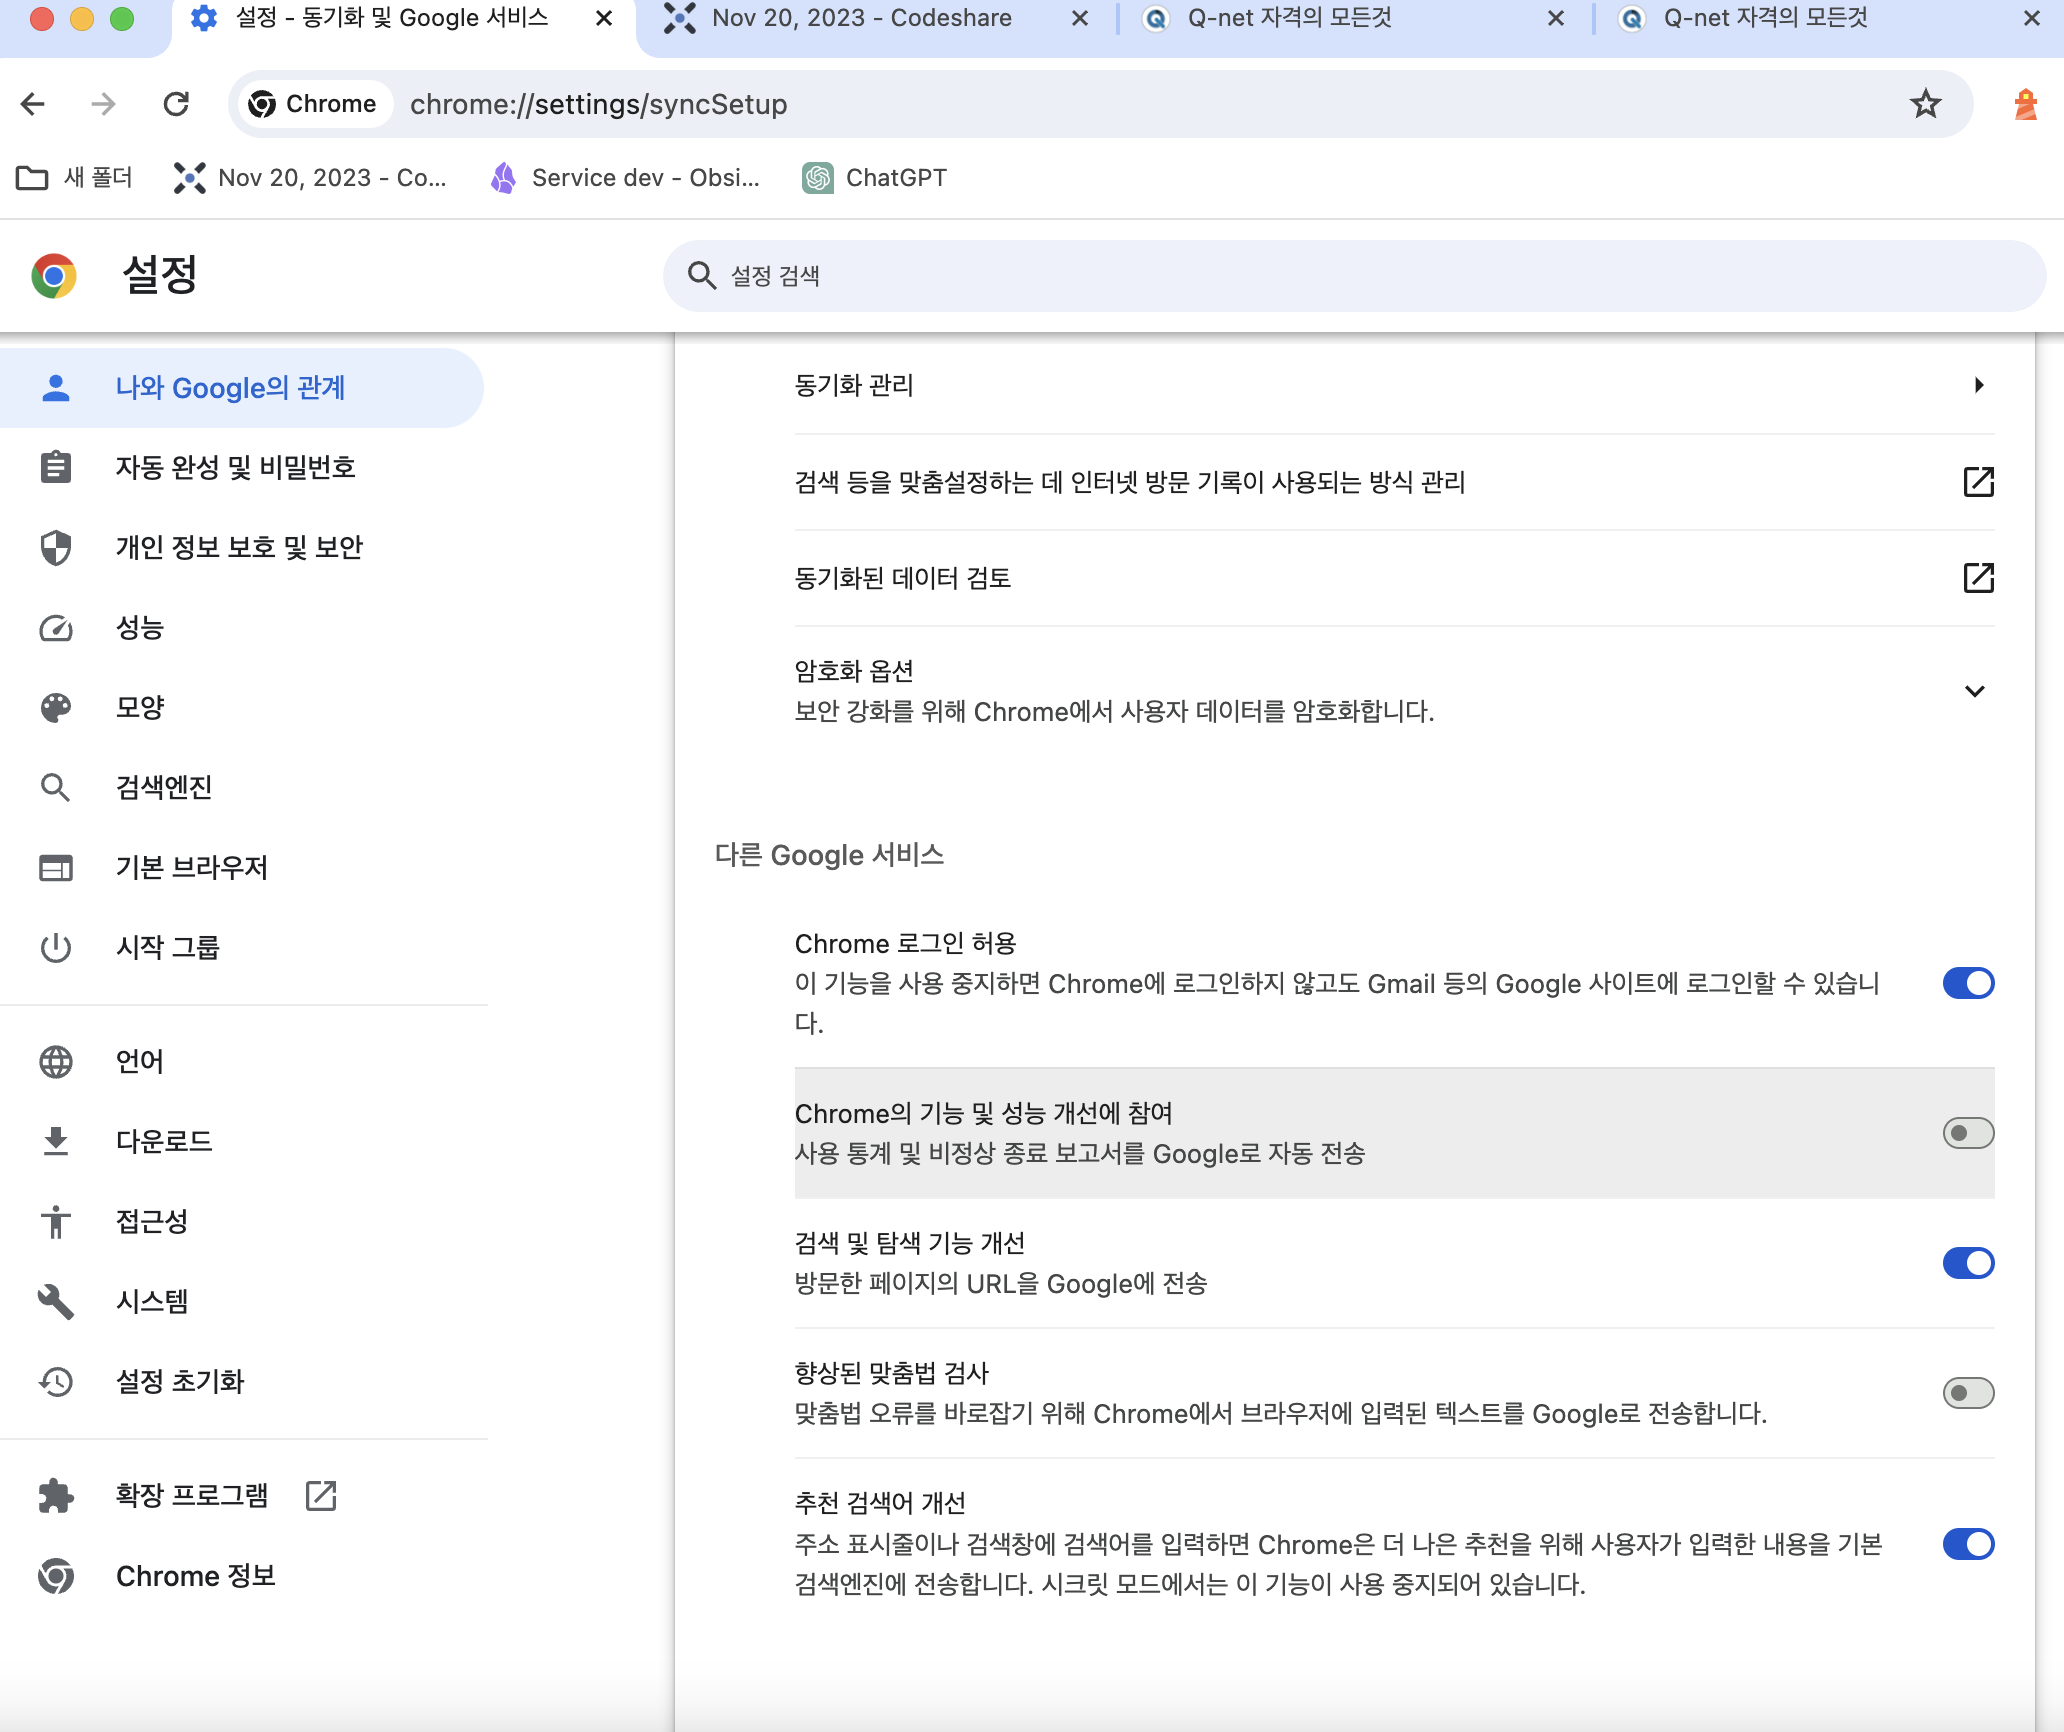Go to the 성능 settings section
2064x1732 pixels.
[242, 628]
